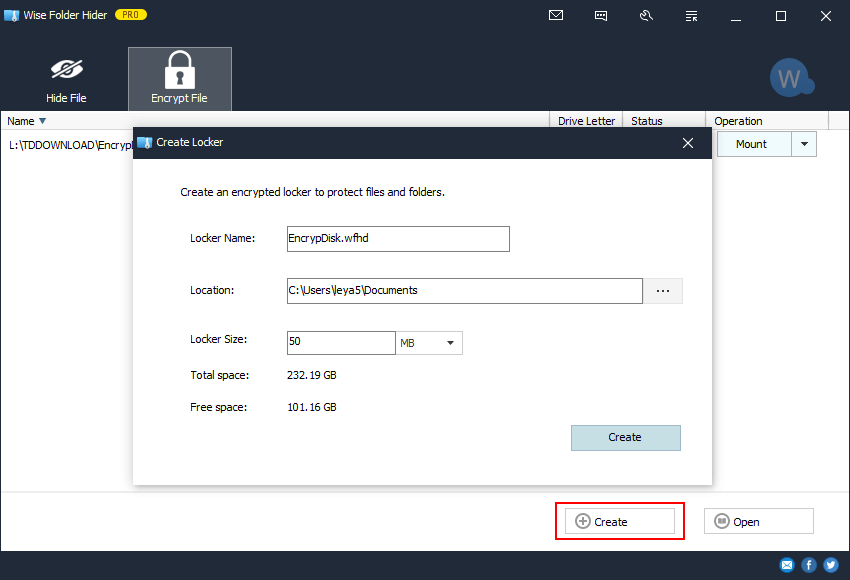Click the Locker Name input field
The width and height of the screenshot is (850, 580).
(398, 239)
